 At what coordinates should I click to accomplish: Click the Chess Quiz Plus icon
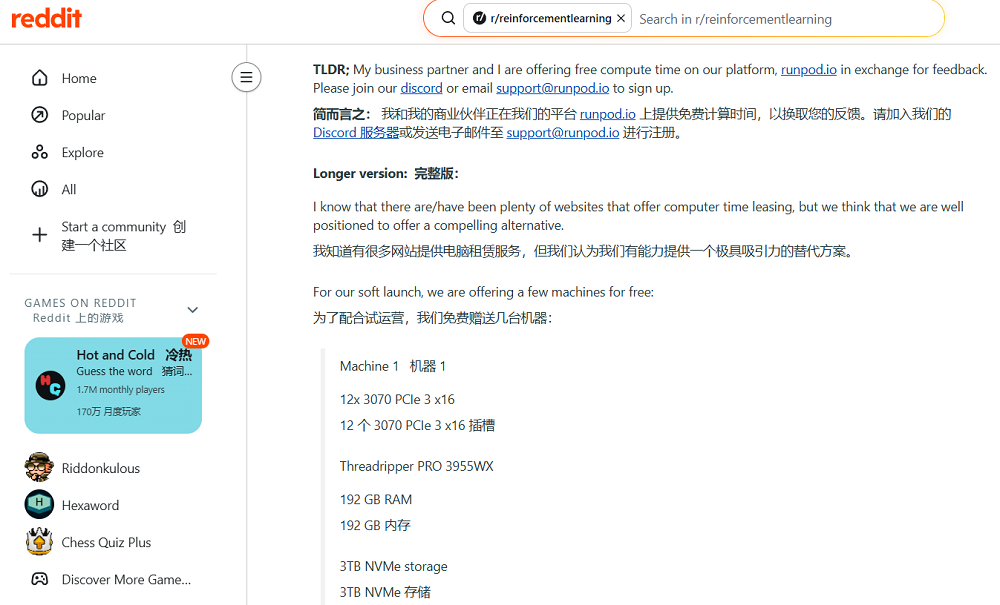38,542
